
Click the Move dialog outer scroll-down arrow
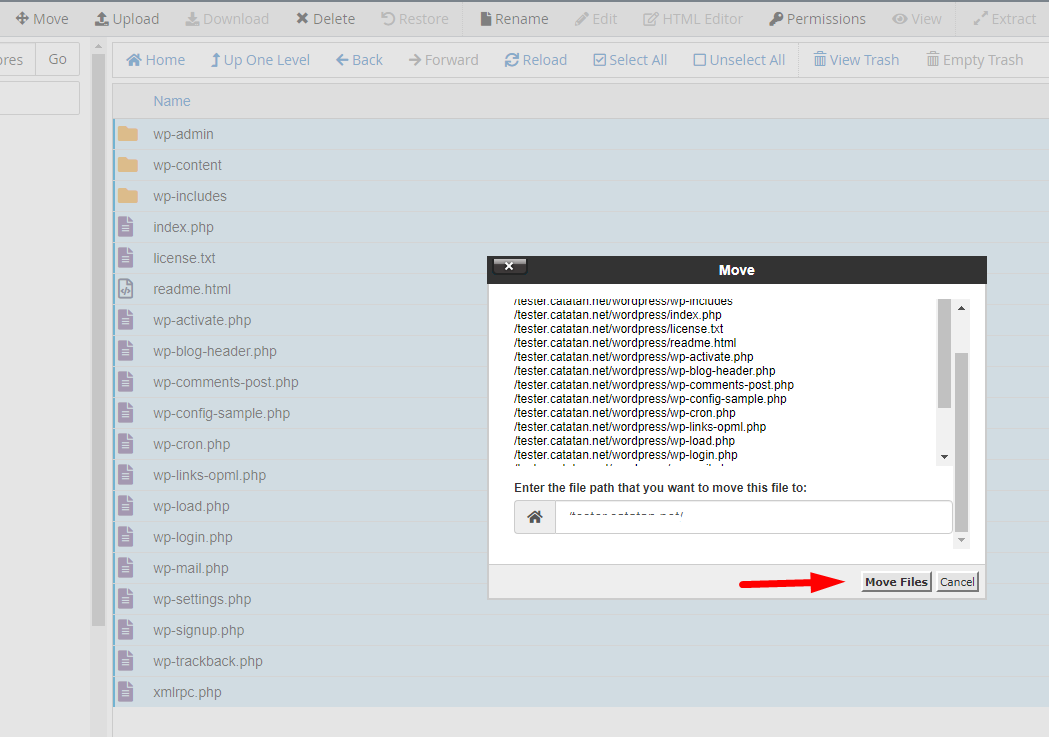tap(961, 540)
